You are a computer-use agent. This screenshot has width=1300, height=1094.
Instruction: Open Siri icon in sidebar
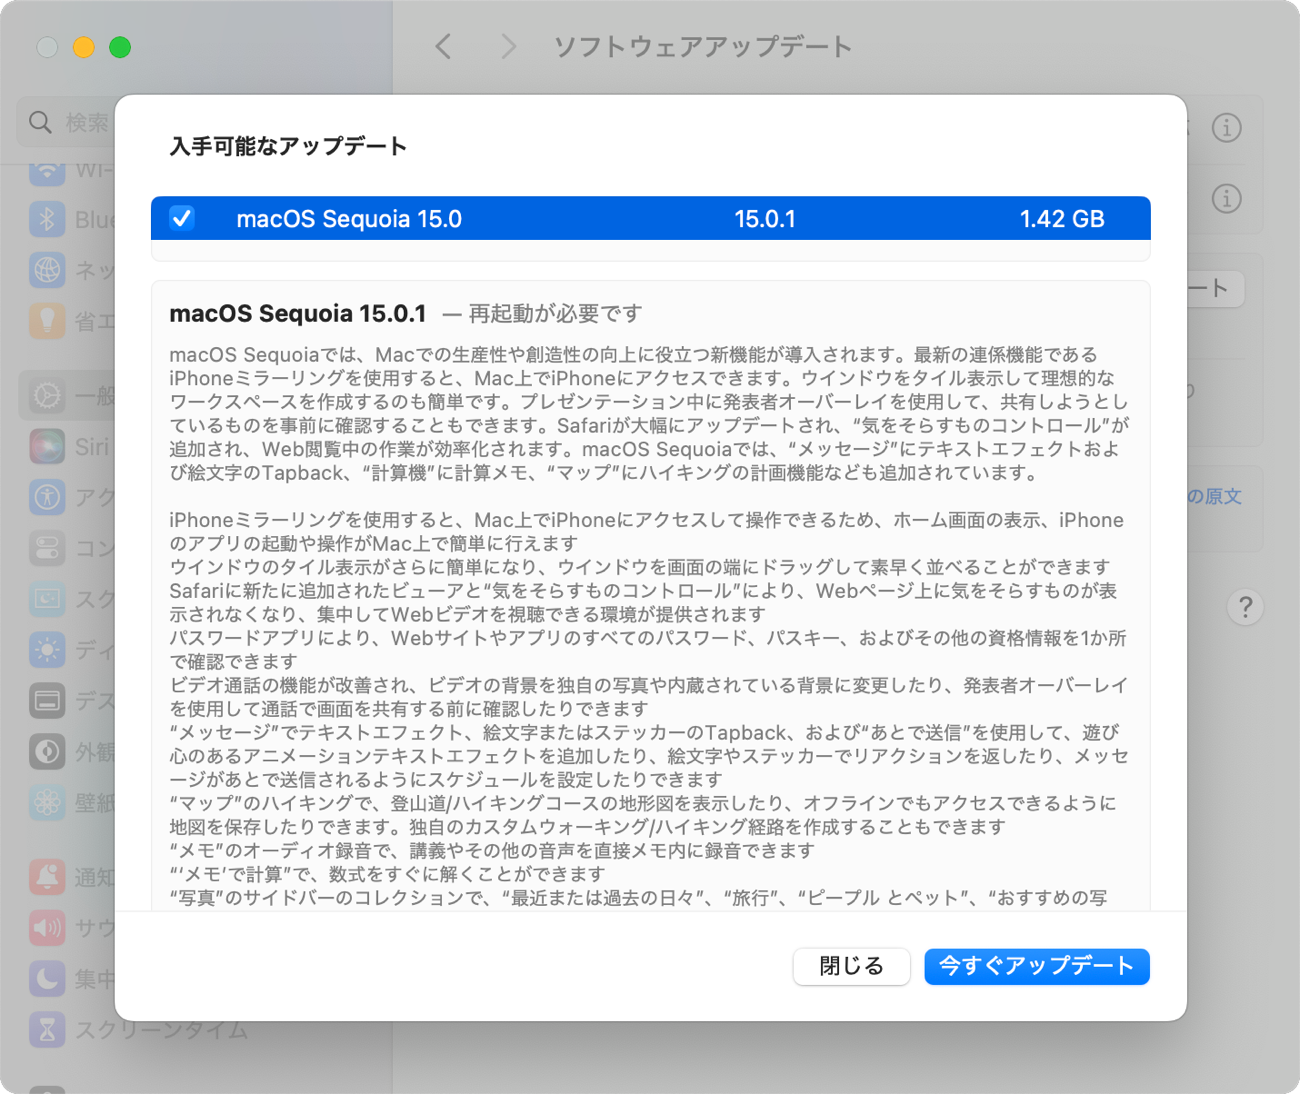(47, 446)
